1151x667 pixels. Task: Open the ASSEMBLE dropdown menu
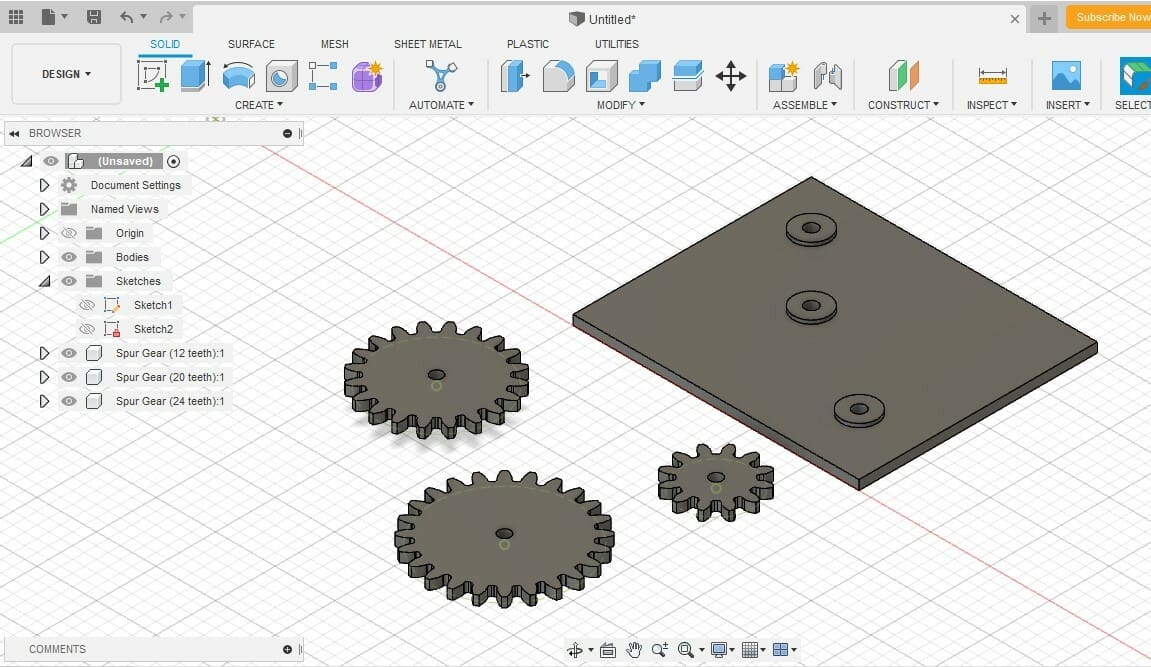point(805,105)
